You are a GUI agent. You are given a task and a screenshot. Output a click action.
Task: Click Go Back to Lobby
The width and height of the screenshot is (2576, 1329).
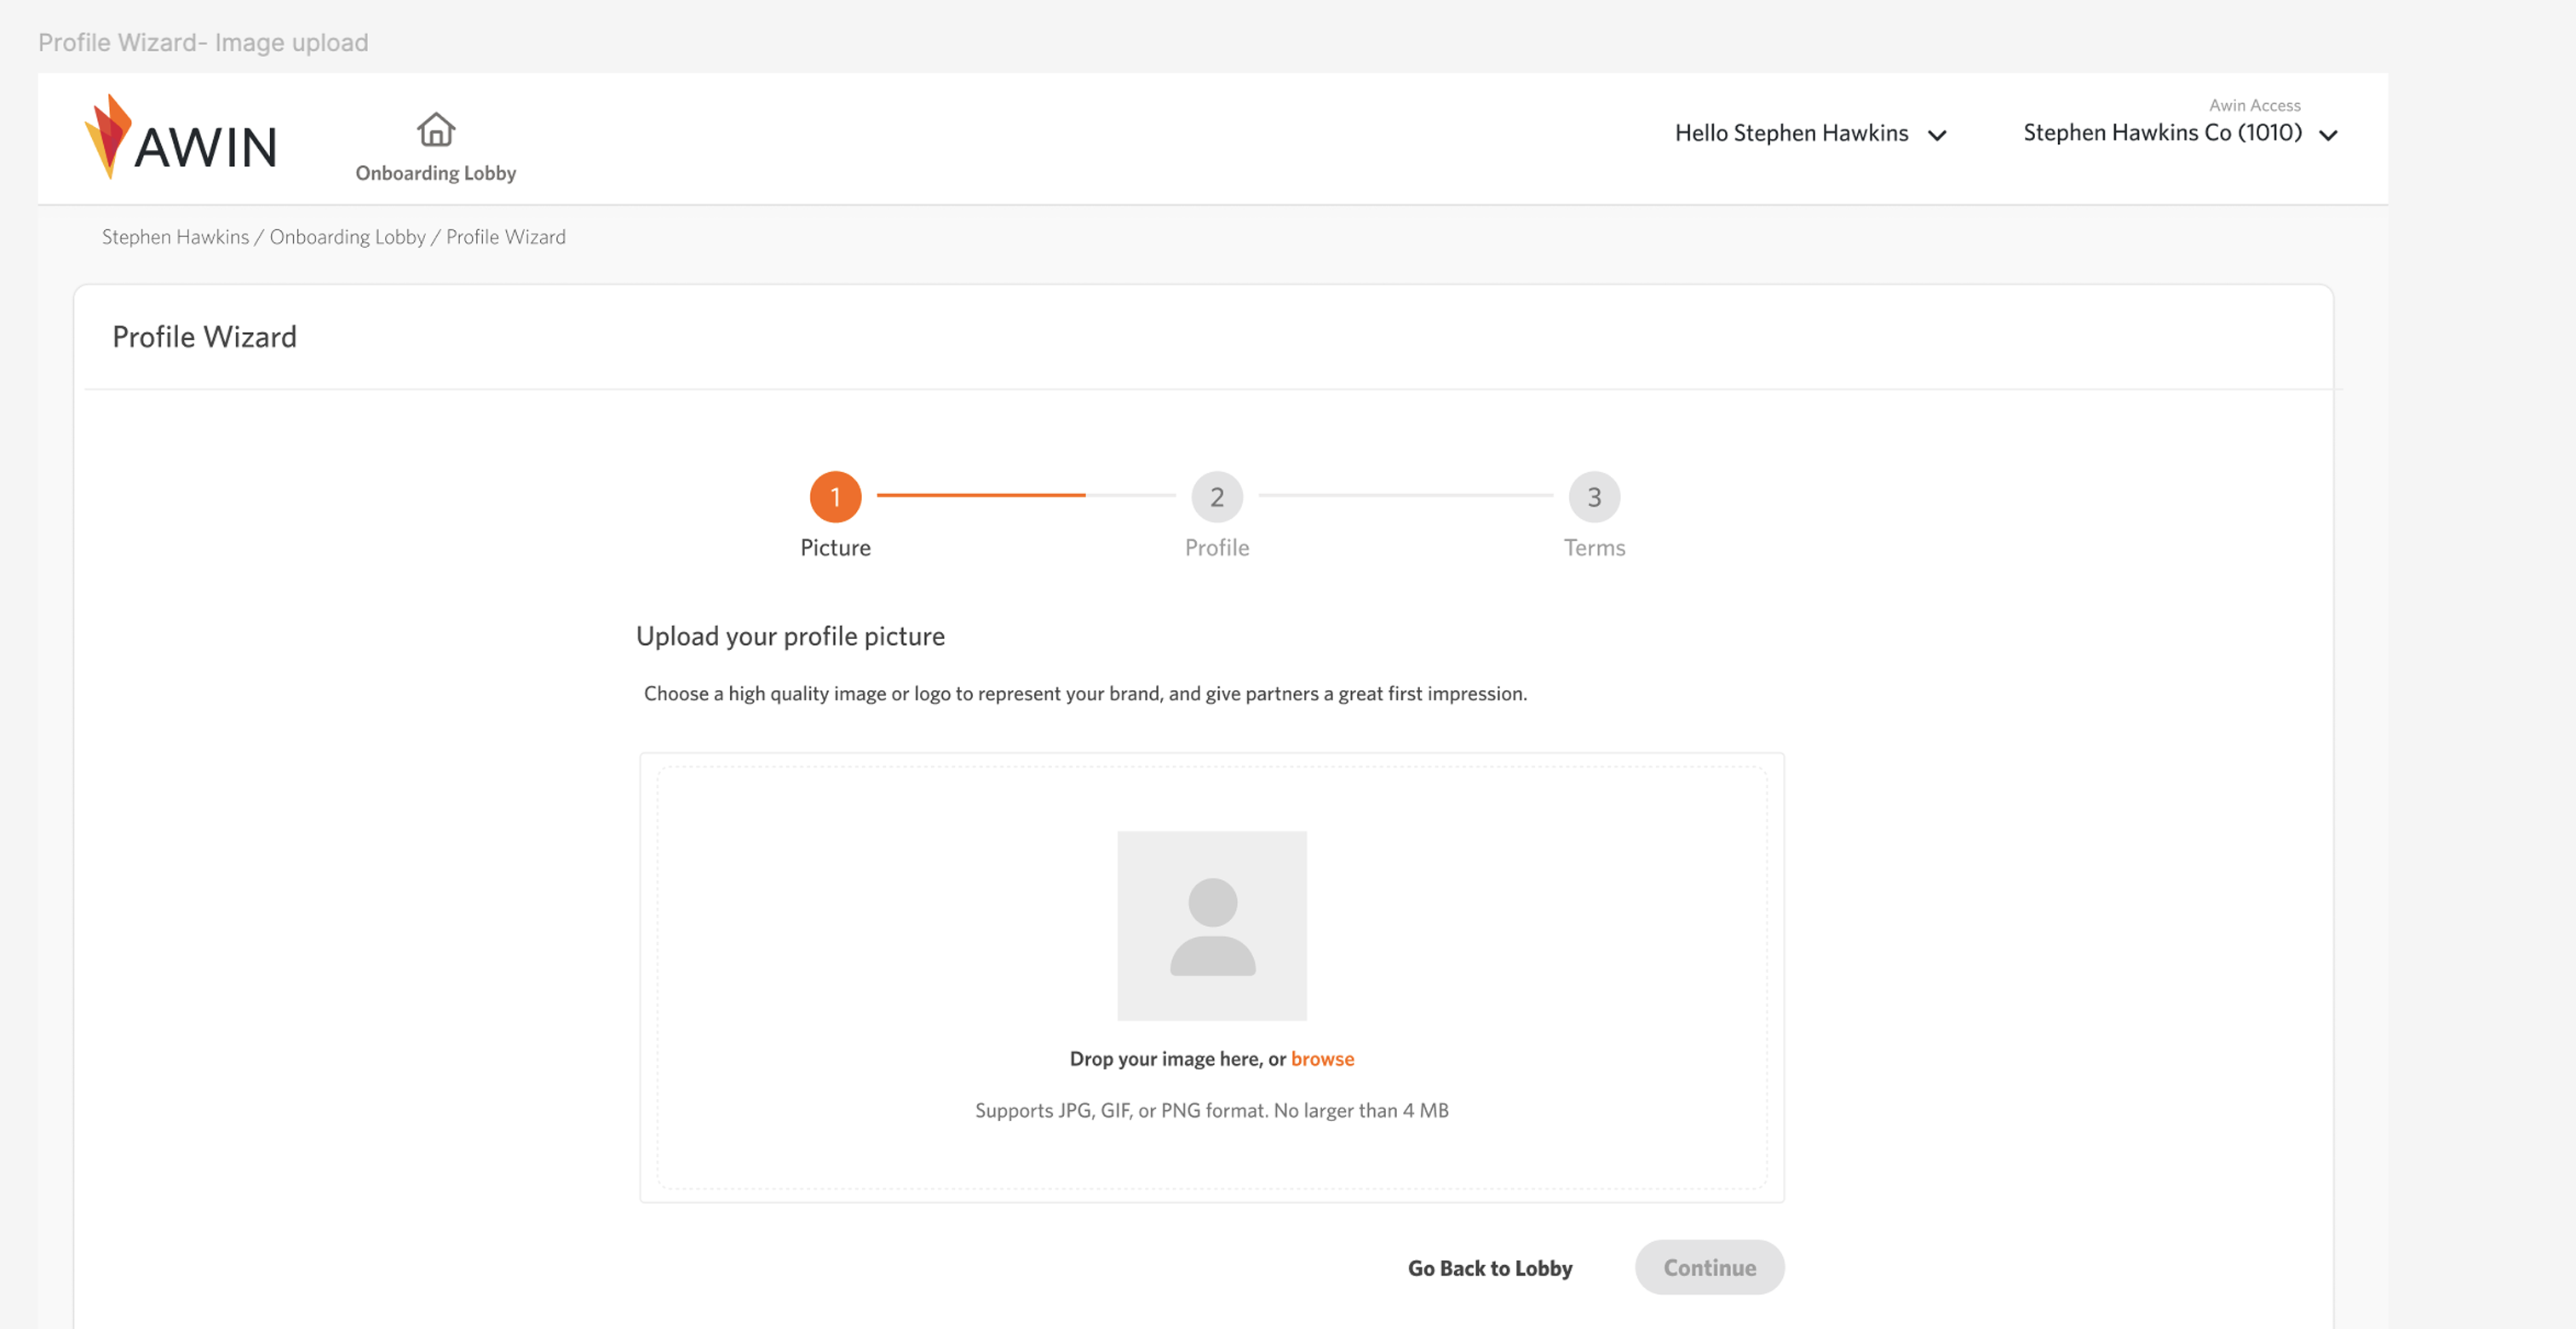pyautogui.click(x=1489, y=1267)
